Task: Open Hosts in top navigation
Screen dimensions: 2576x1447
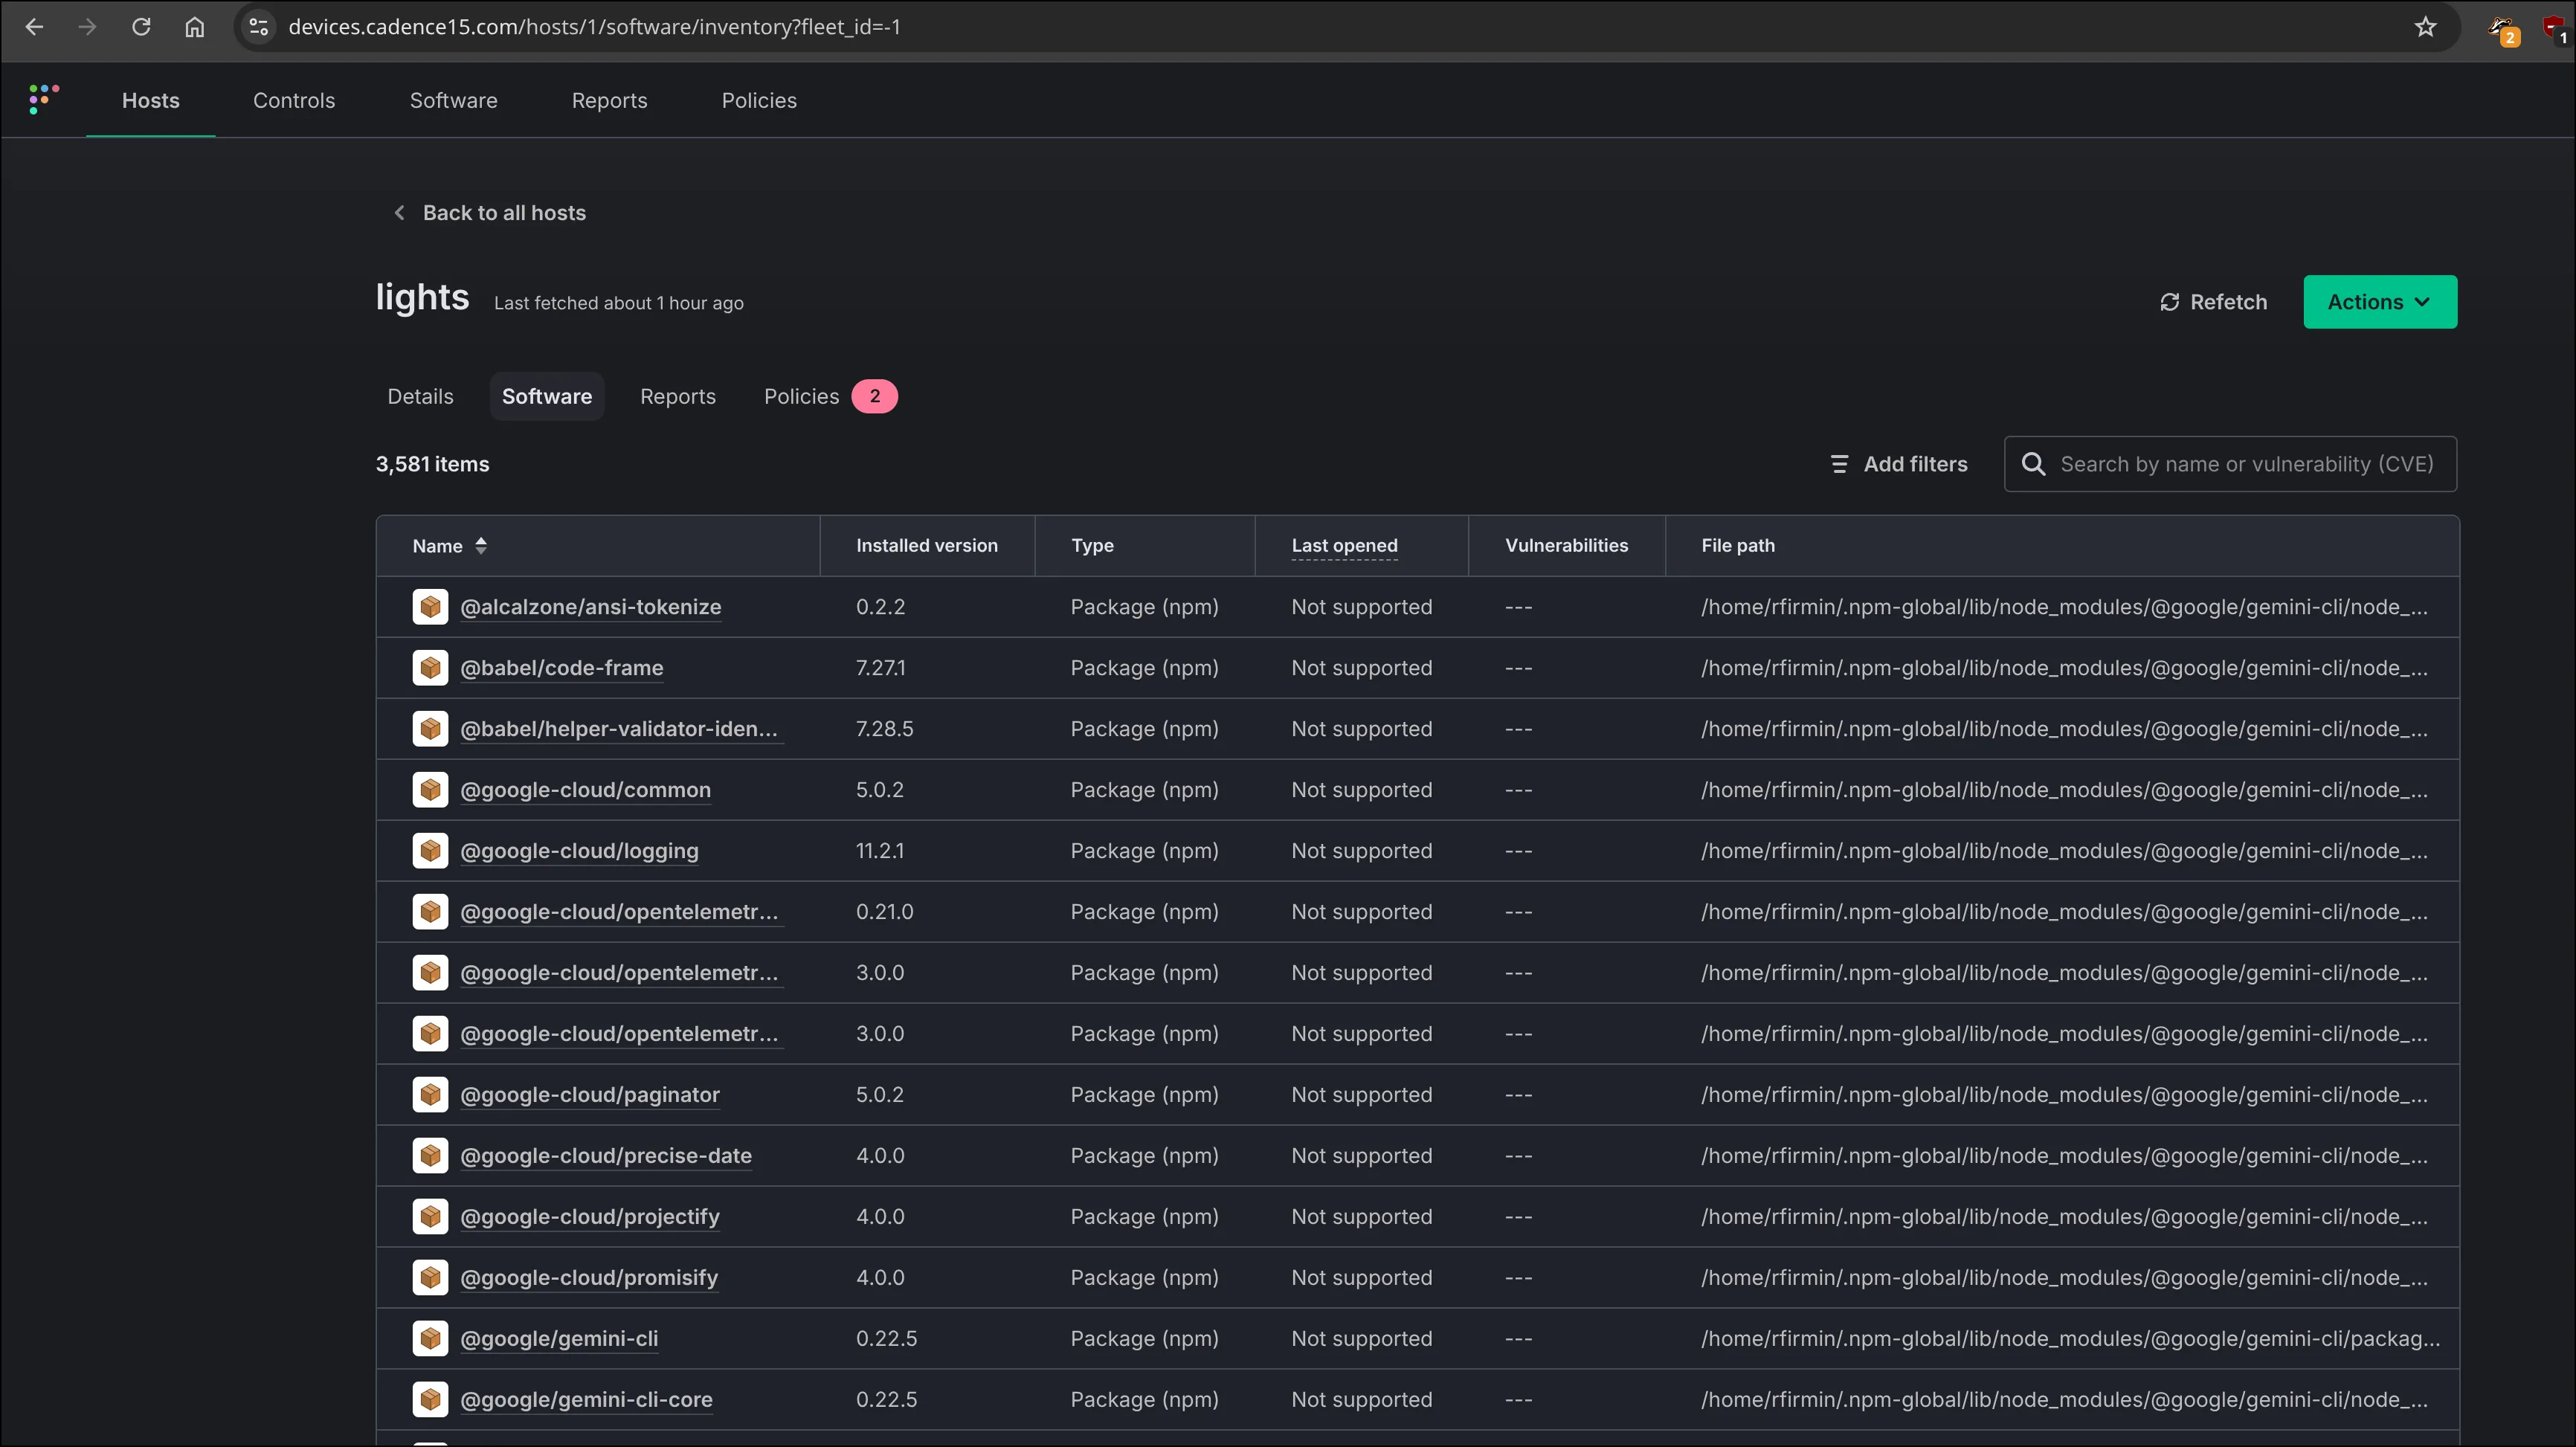Action: pyautogui.click(x=151, y=100)
